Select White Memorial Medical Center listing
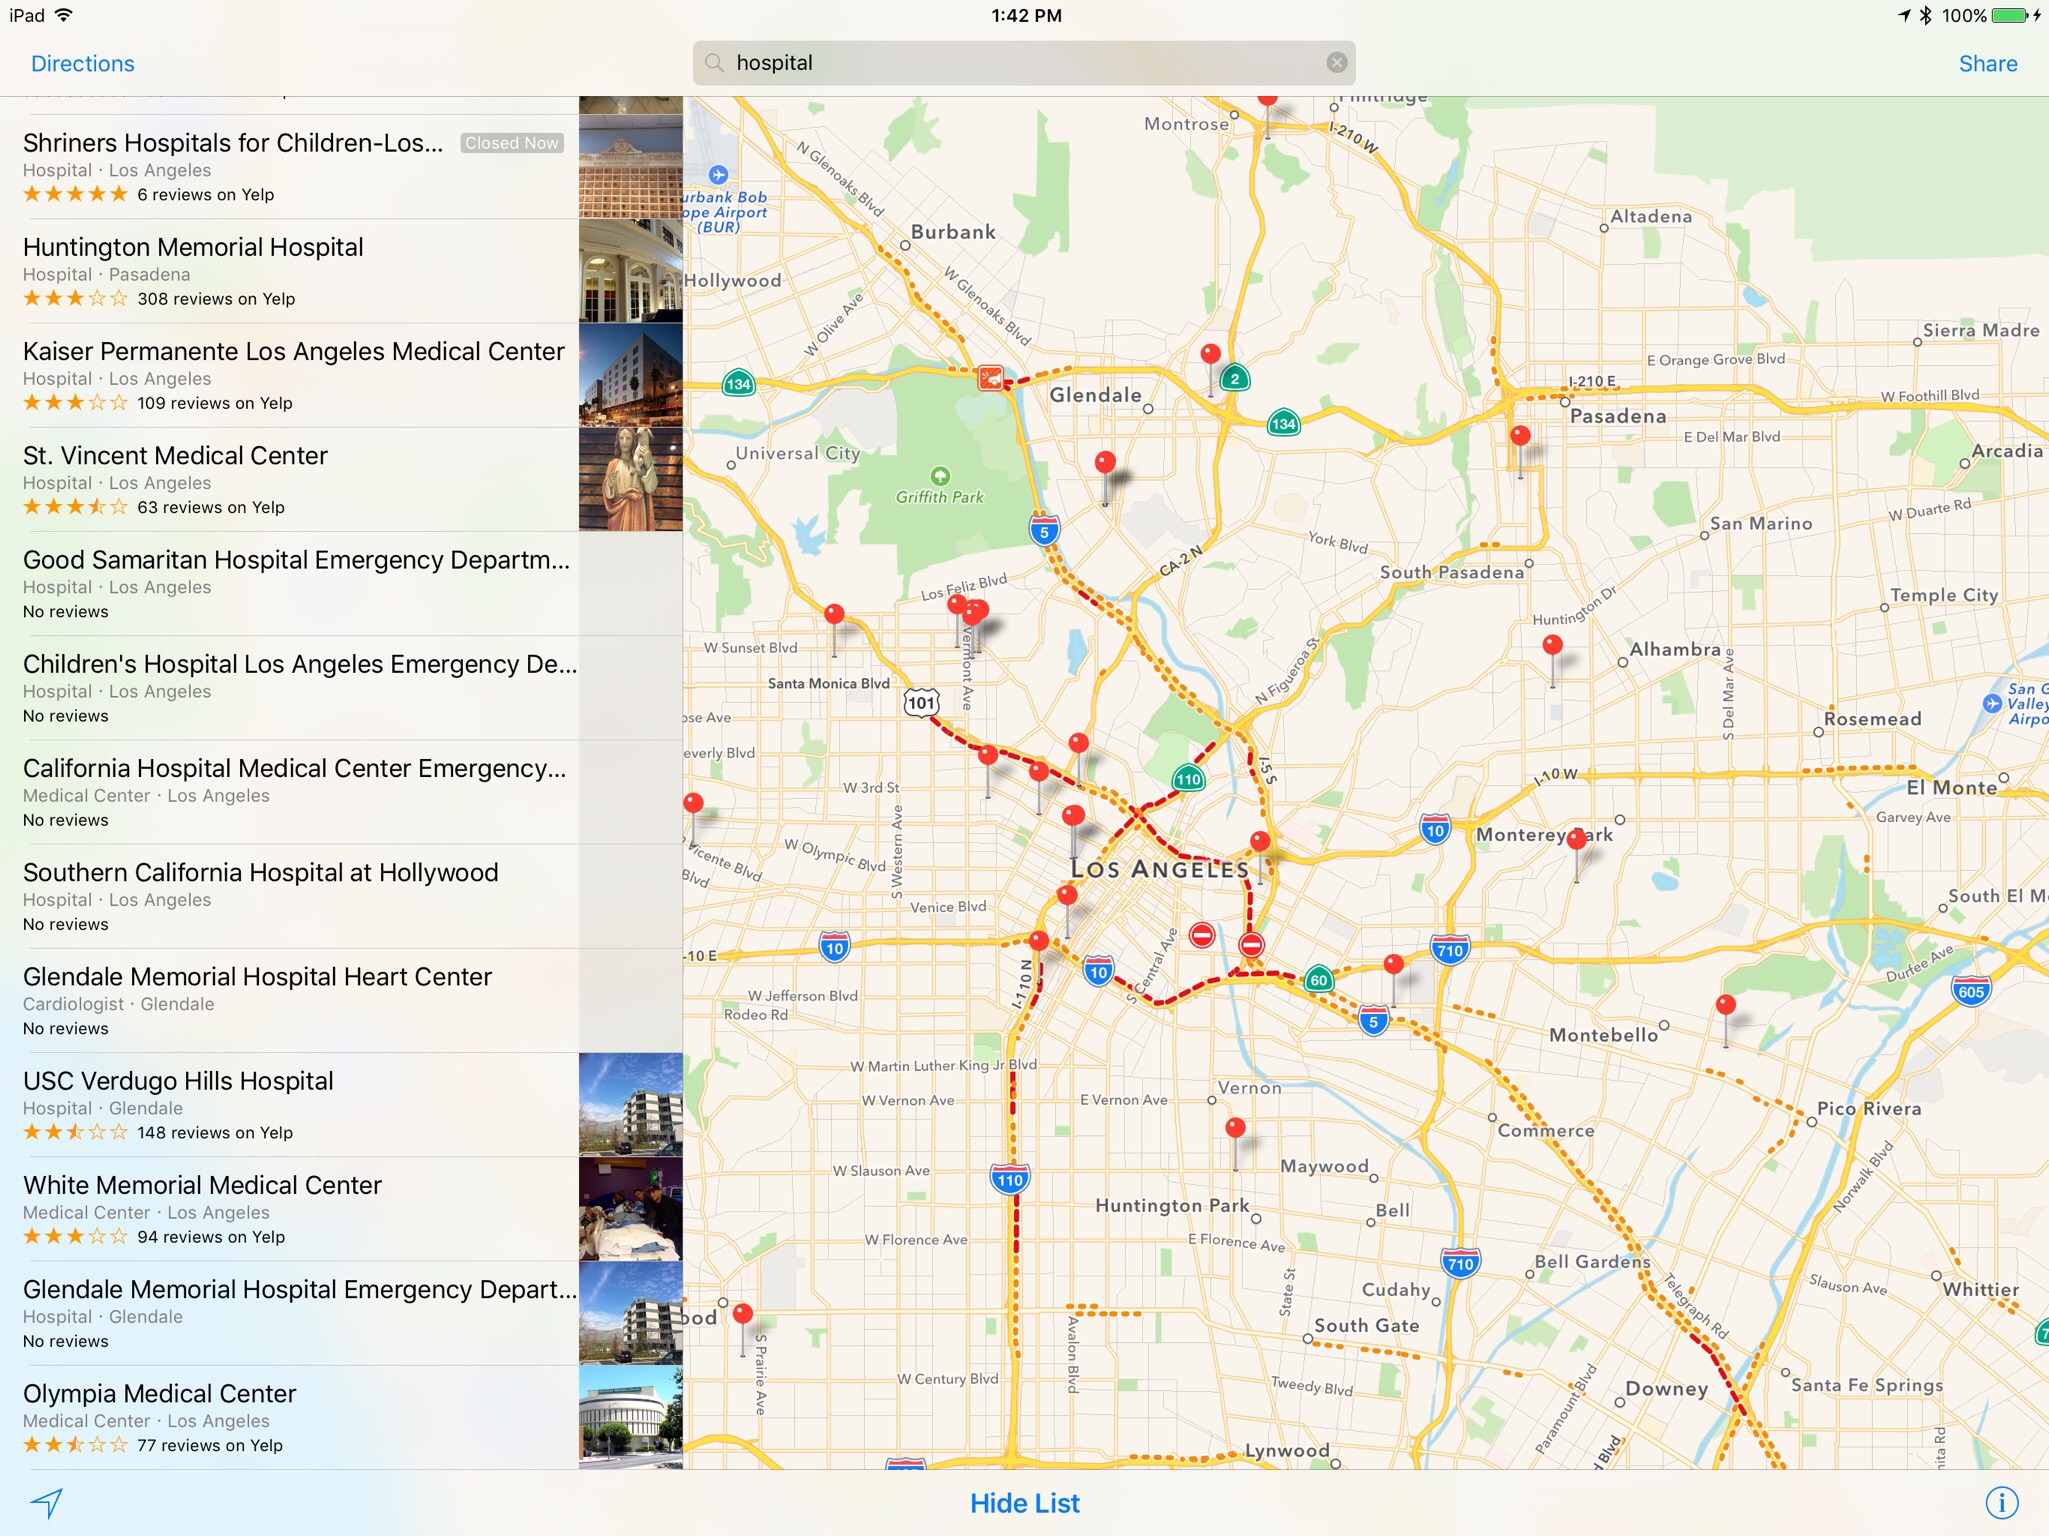 290,1209
